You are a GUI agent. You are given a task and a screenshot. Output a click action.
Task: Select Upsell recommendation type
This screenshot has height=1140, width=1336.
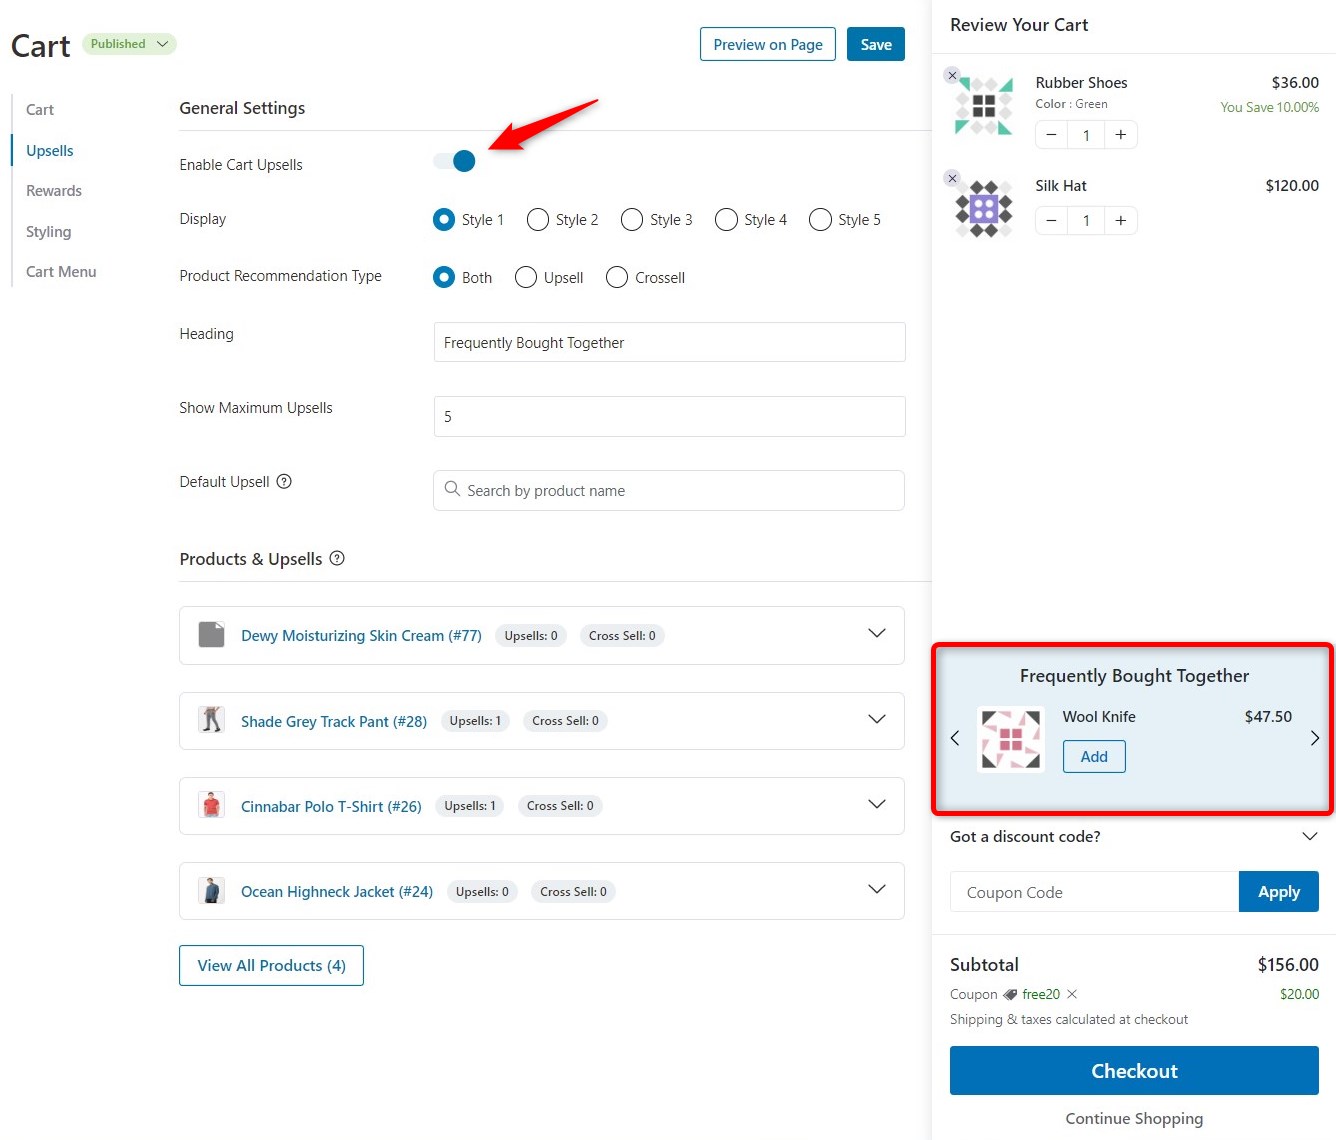(x=526, y=277)
